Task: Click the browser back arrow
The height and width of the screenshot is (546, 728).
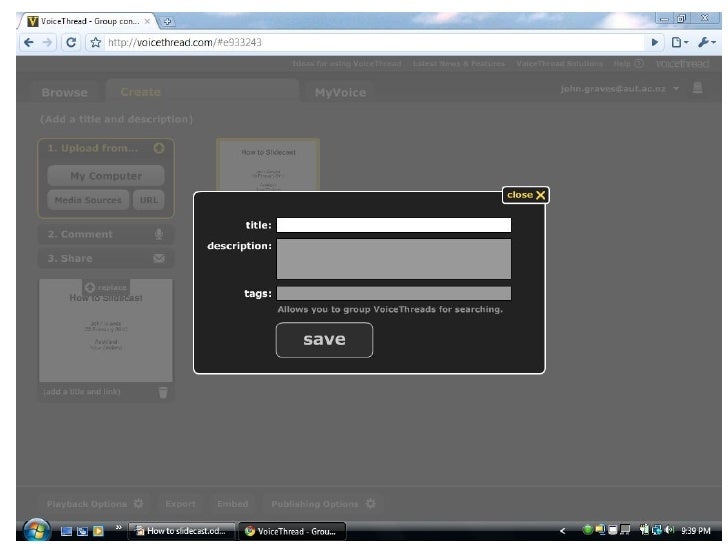Action: (29, 43)
